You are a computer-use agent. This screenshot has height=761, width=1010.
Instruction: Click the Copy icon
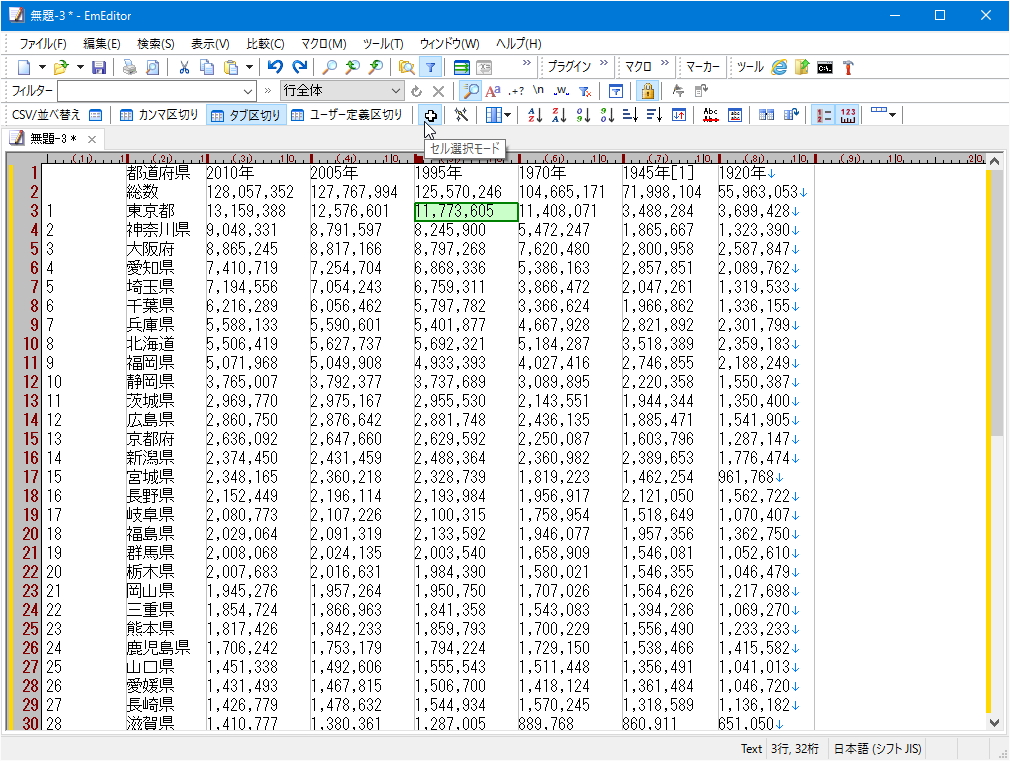(x=207, y=67)
